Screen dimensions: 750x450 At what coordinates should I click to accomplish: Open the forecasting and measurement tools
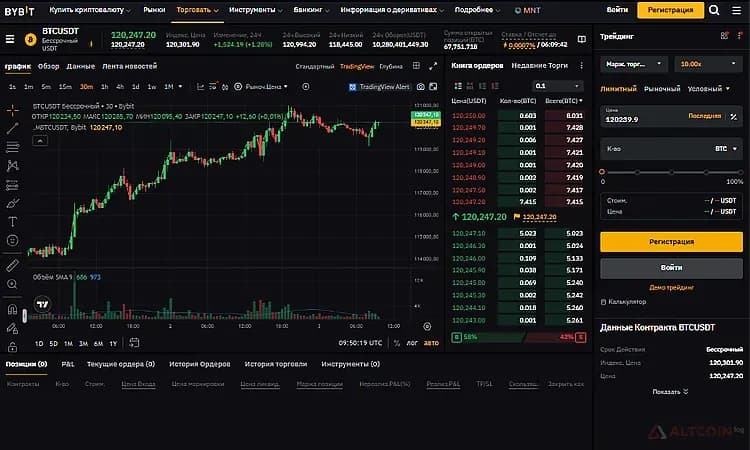pos(12,185)
